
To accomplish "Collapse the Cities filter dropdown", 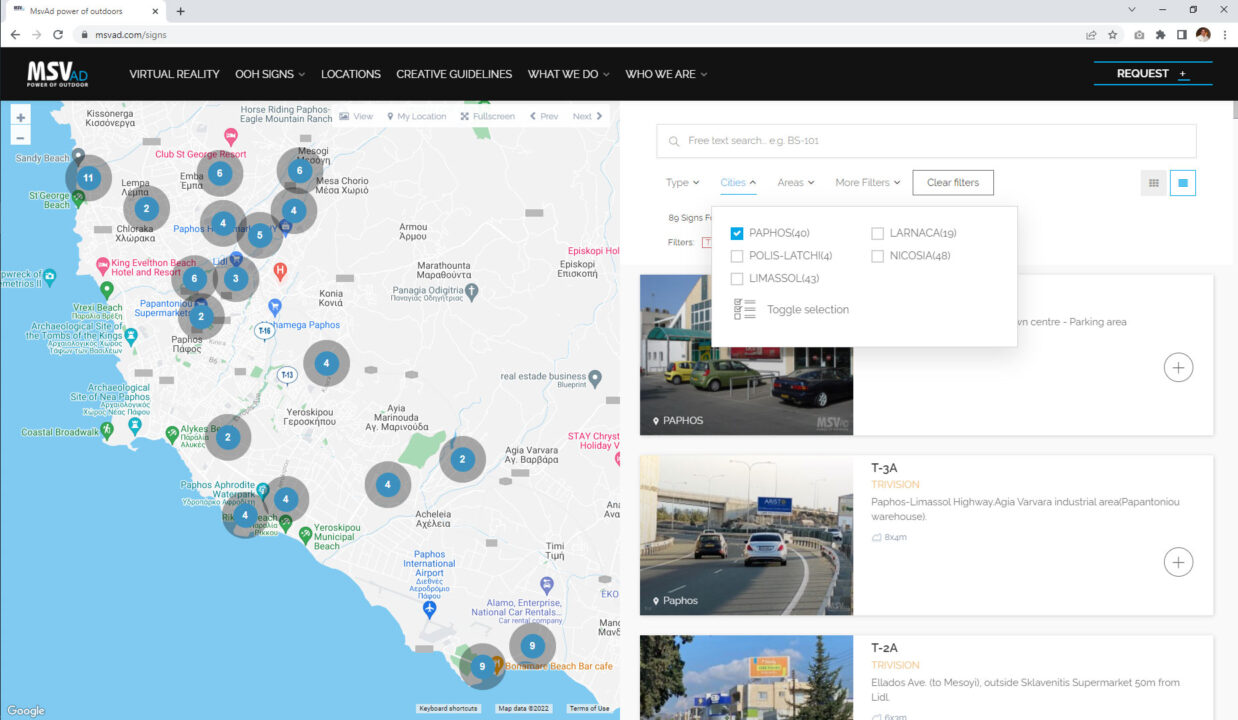I will [738, 183].
